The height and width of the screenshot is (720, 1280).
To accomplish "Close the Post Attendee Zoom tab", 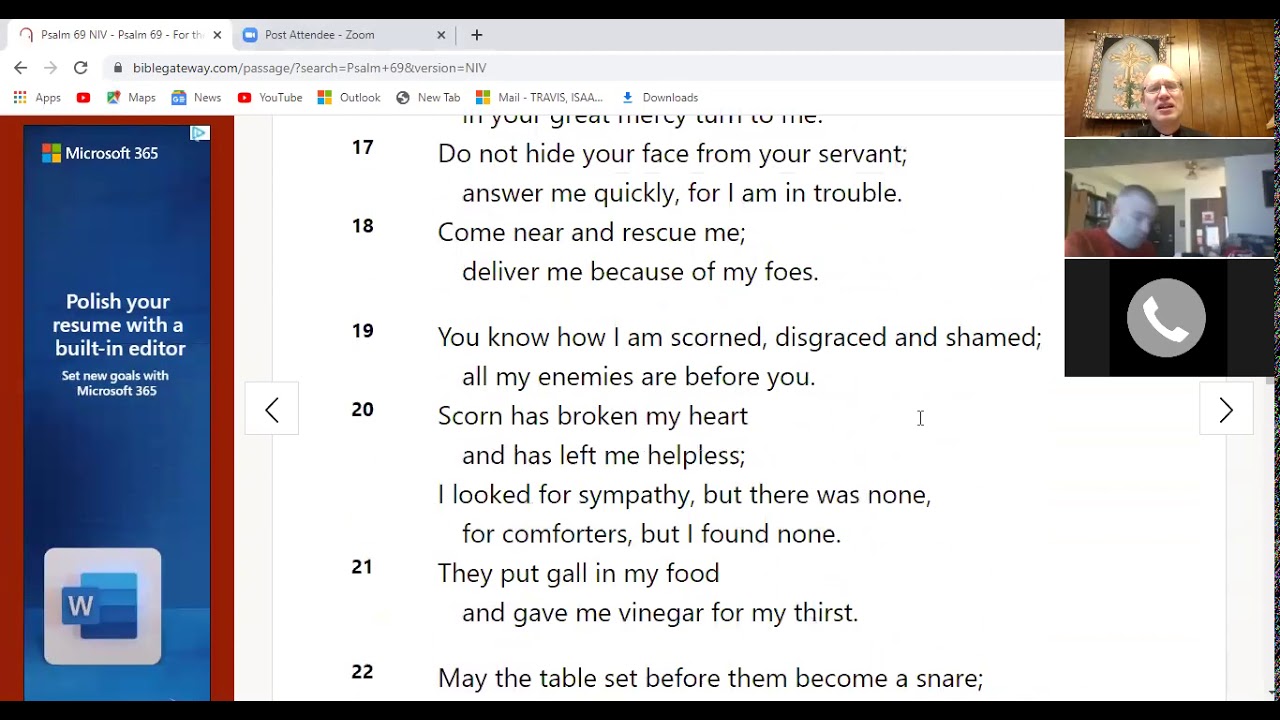I will (x=441, y=35).
